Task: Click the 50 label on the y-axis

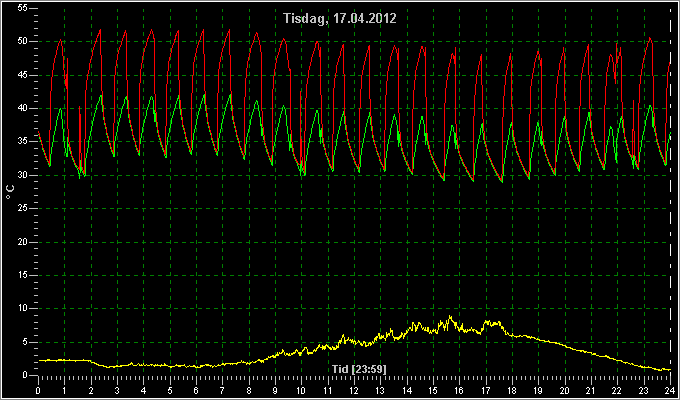Action: click(23, 42)
